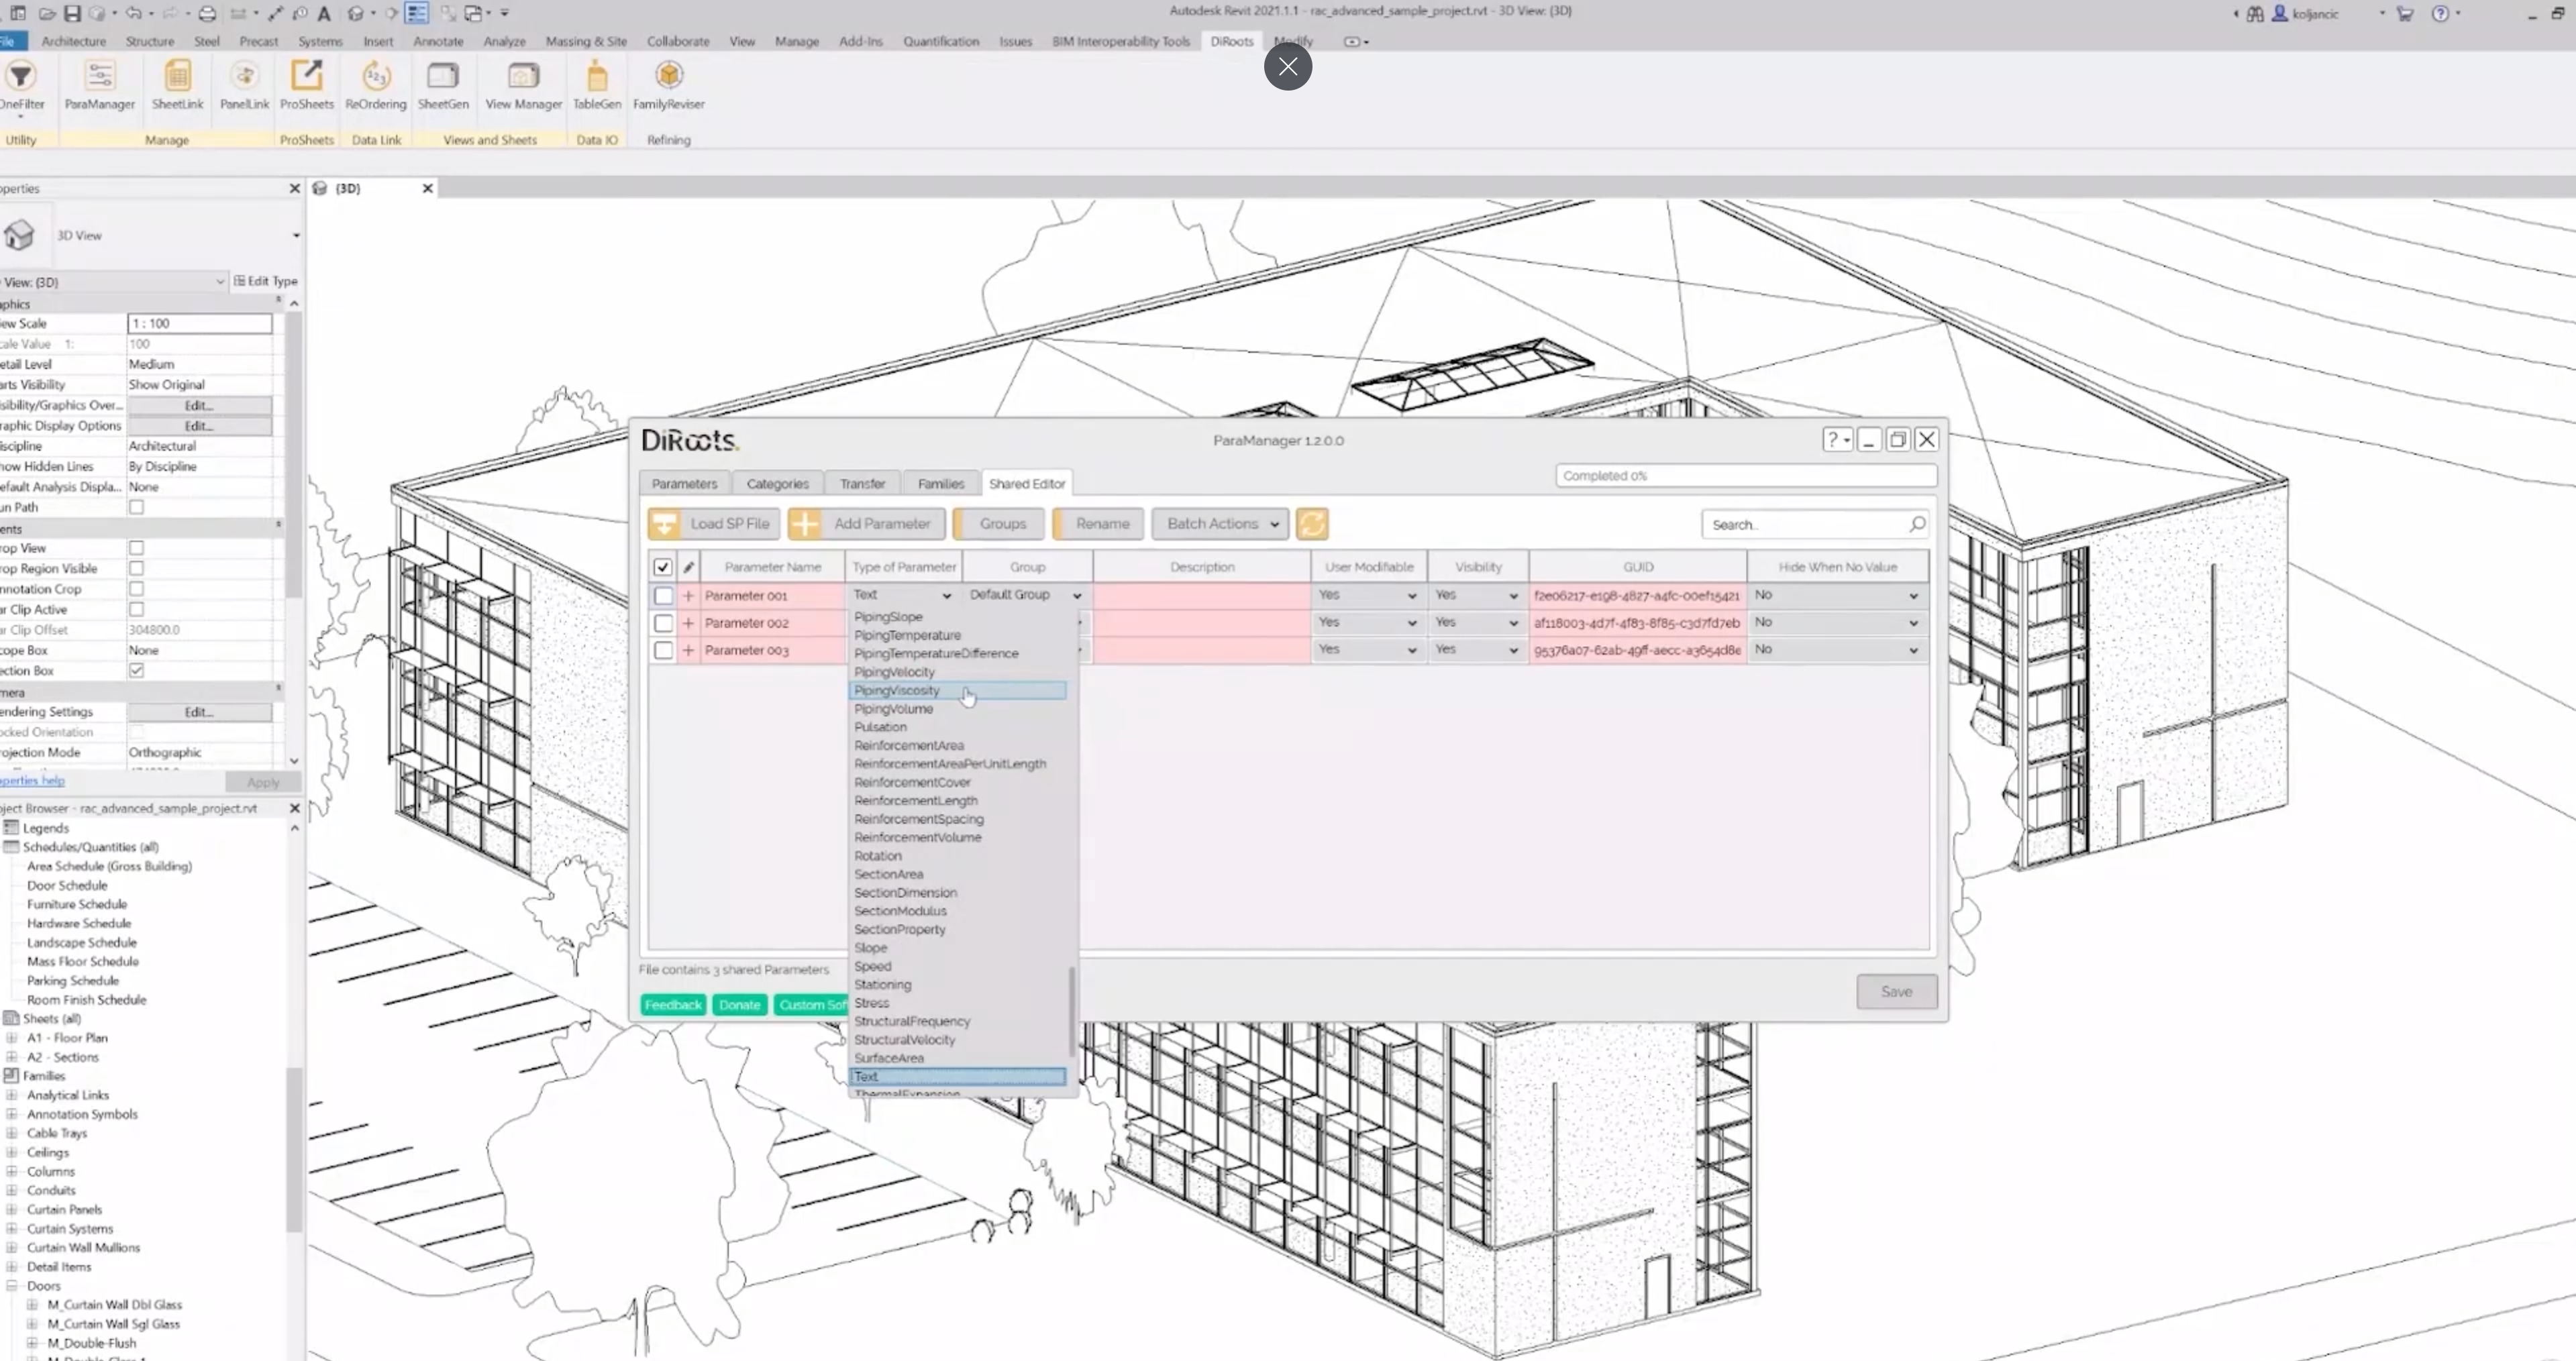Launch the FamilyReviser tool
Screen dimensions: 2576x1361
pyautogui.click(x=668, y=84)
